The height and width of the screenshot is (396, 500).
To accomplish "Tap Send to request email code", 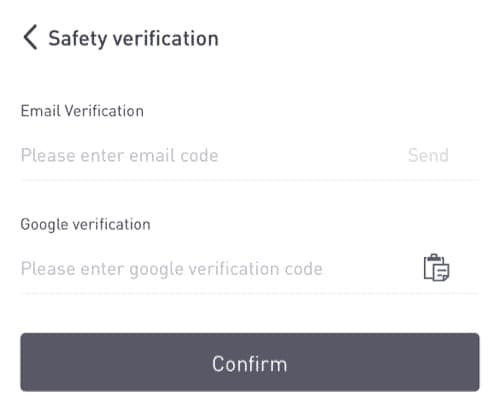I will [x=428, y=155].
